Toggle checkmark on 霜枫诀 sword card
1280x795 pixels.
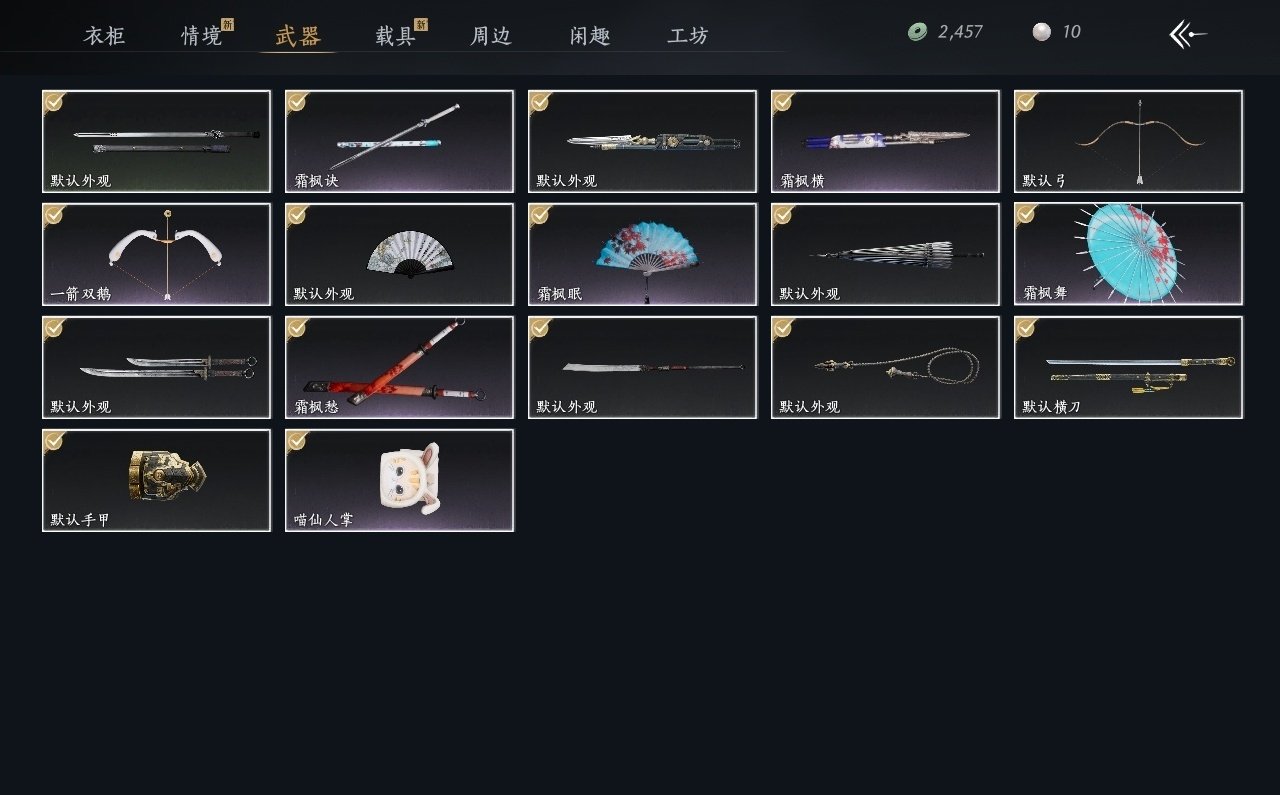pyautogui.click(x=297, y=101)
